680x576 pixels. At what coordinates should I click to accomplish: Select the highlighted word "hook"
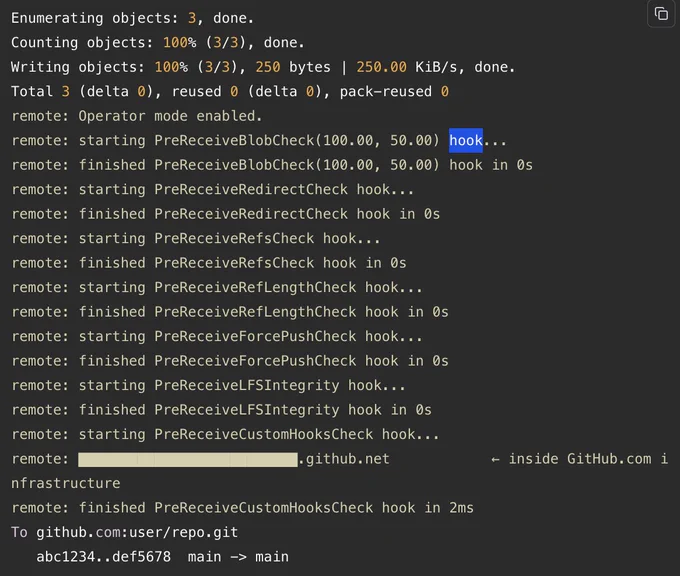pyautogui.click(x=466, y=141)
